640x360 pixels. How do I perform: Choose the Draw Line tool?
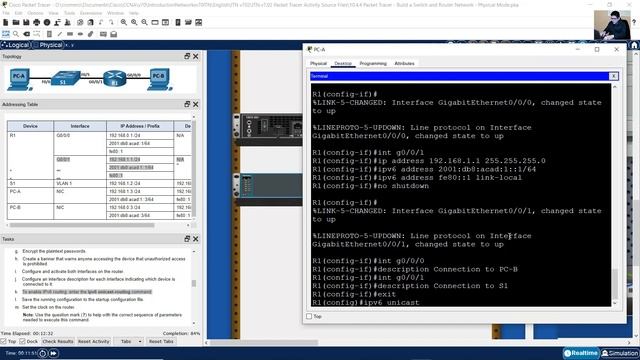tap(60, 34)
